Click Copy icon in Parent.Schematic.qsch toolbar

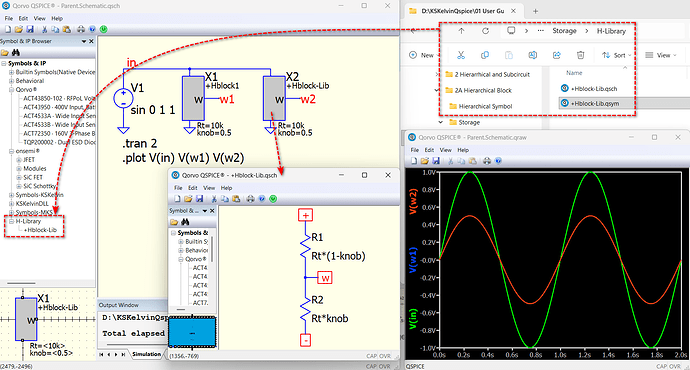tap(55, 29)
